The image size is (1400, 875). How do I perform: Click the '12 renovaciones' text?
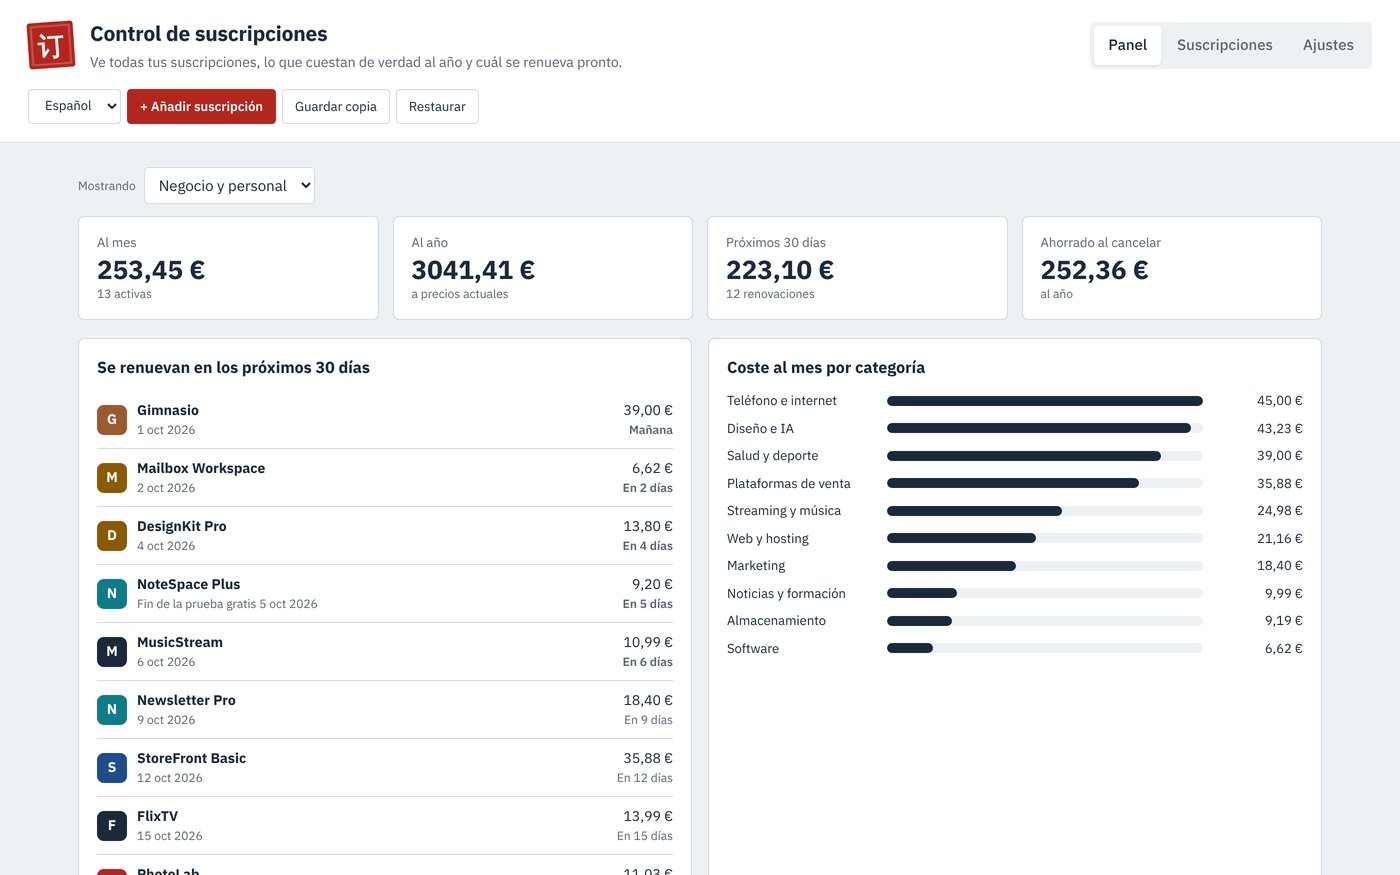pos(770,294)
